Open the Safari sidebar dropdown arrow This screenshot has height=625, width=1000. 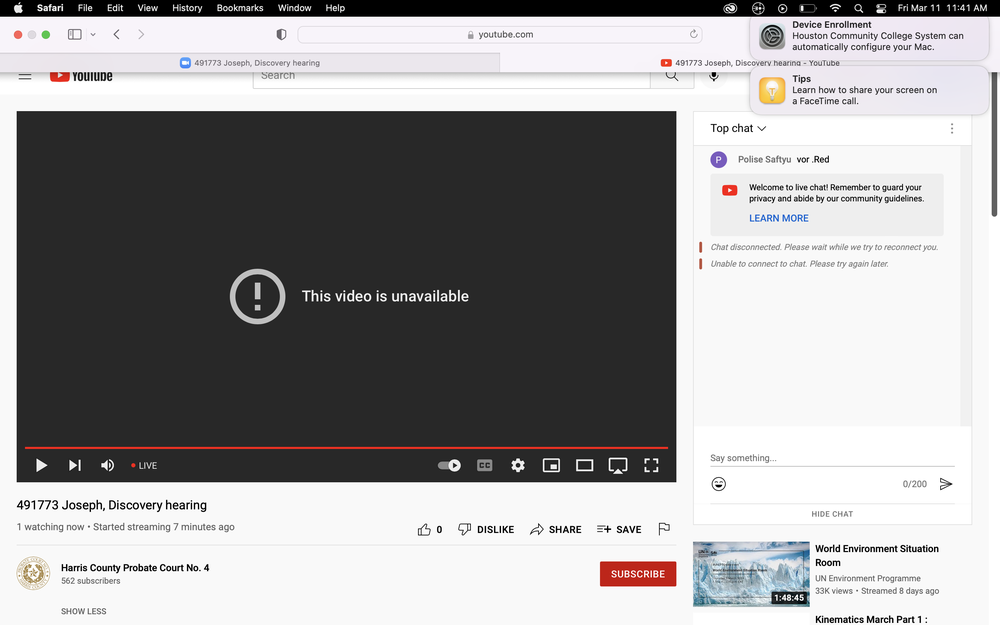[x=93, y=34]
